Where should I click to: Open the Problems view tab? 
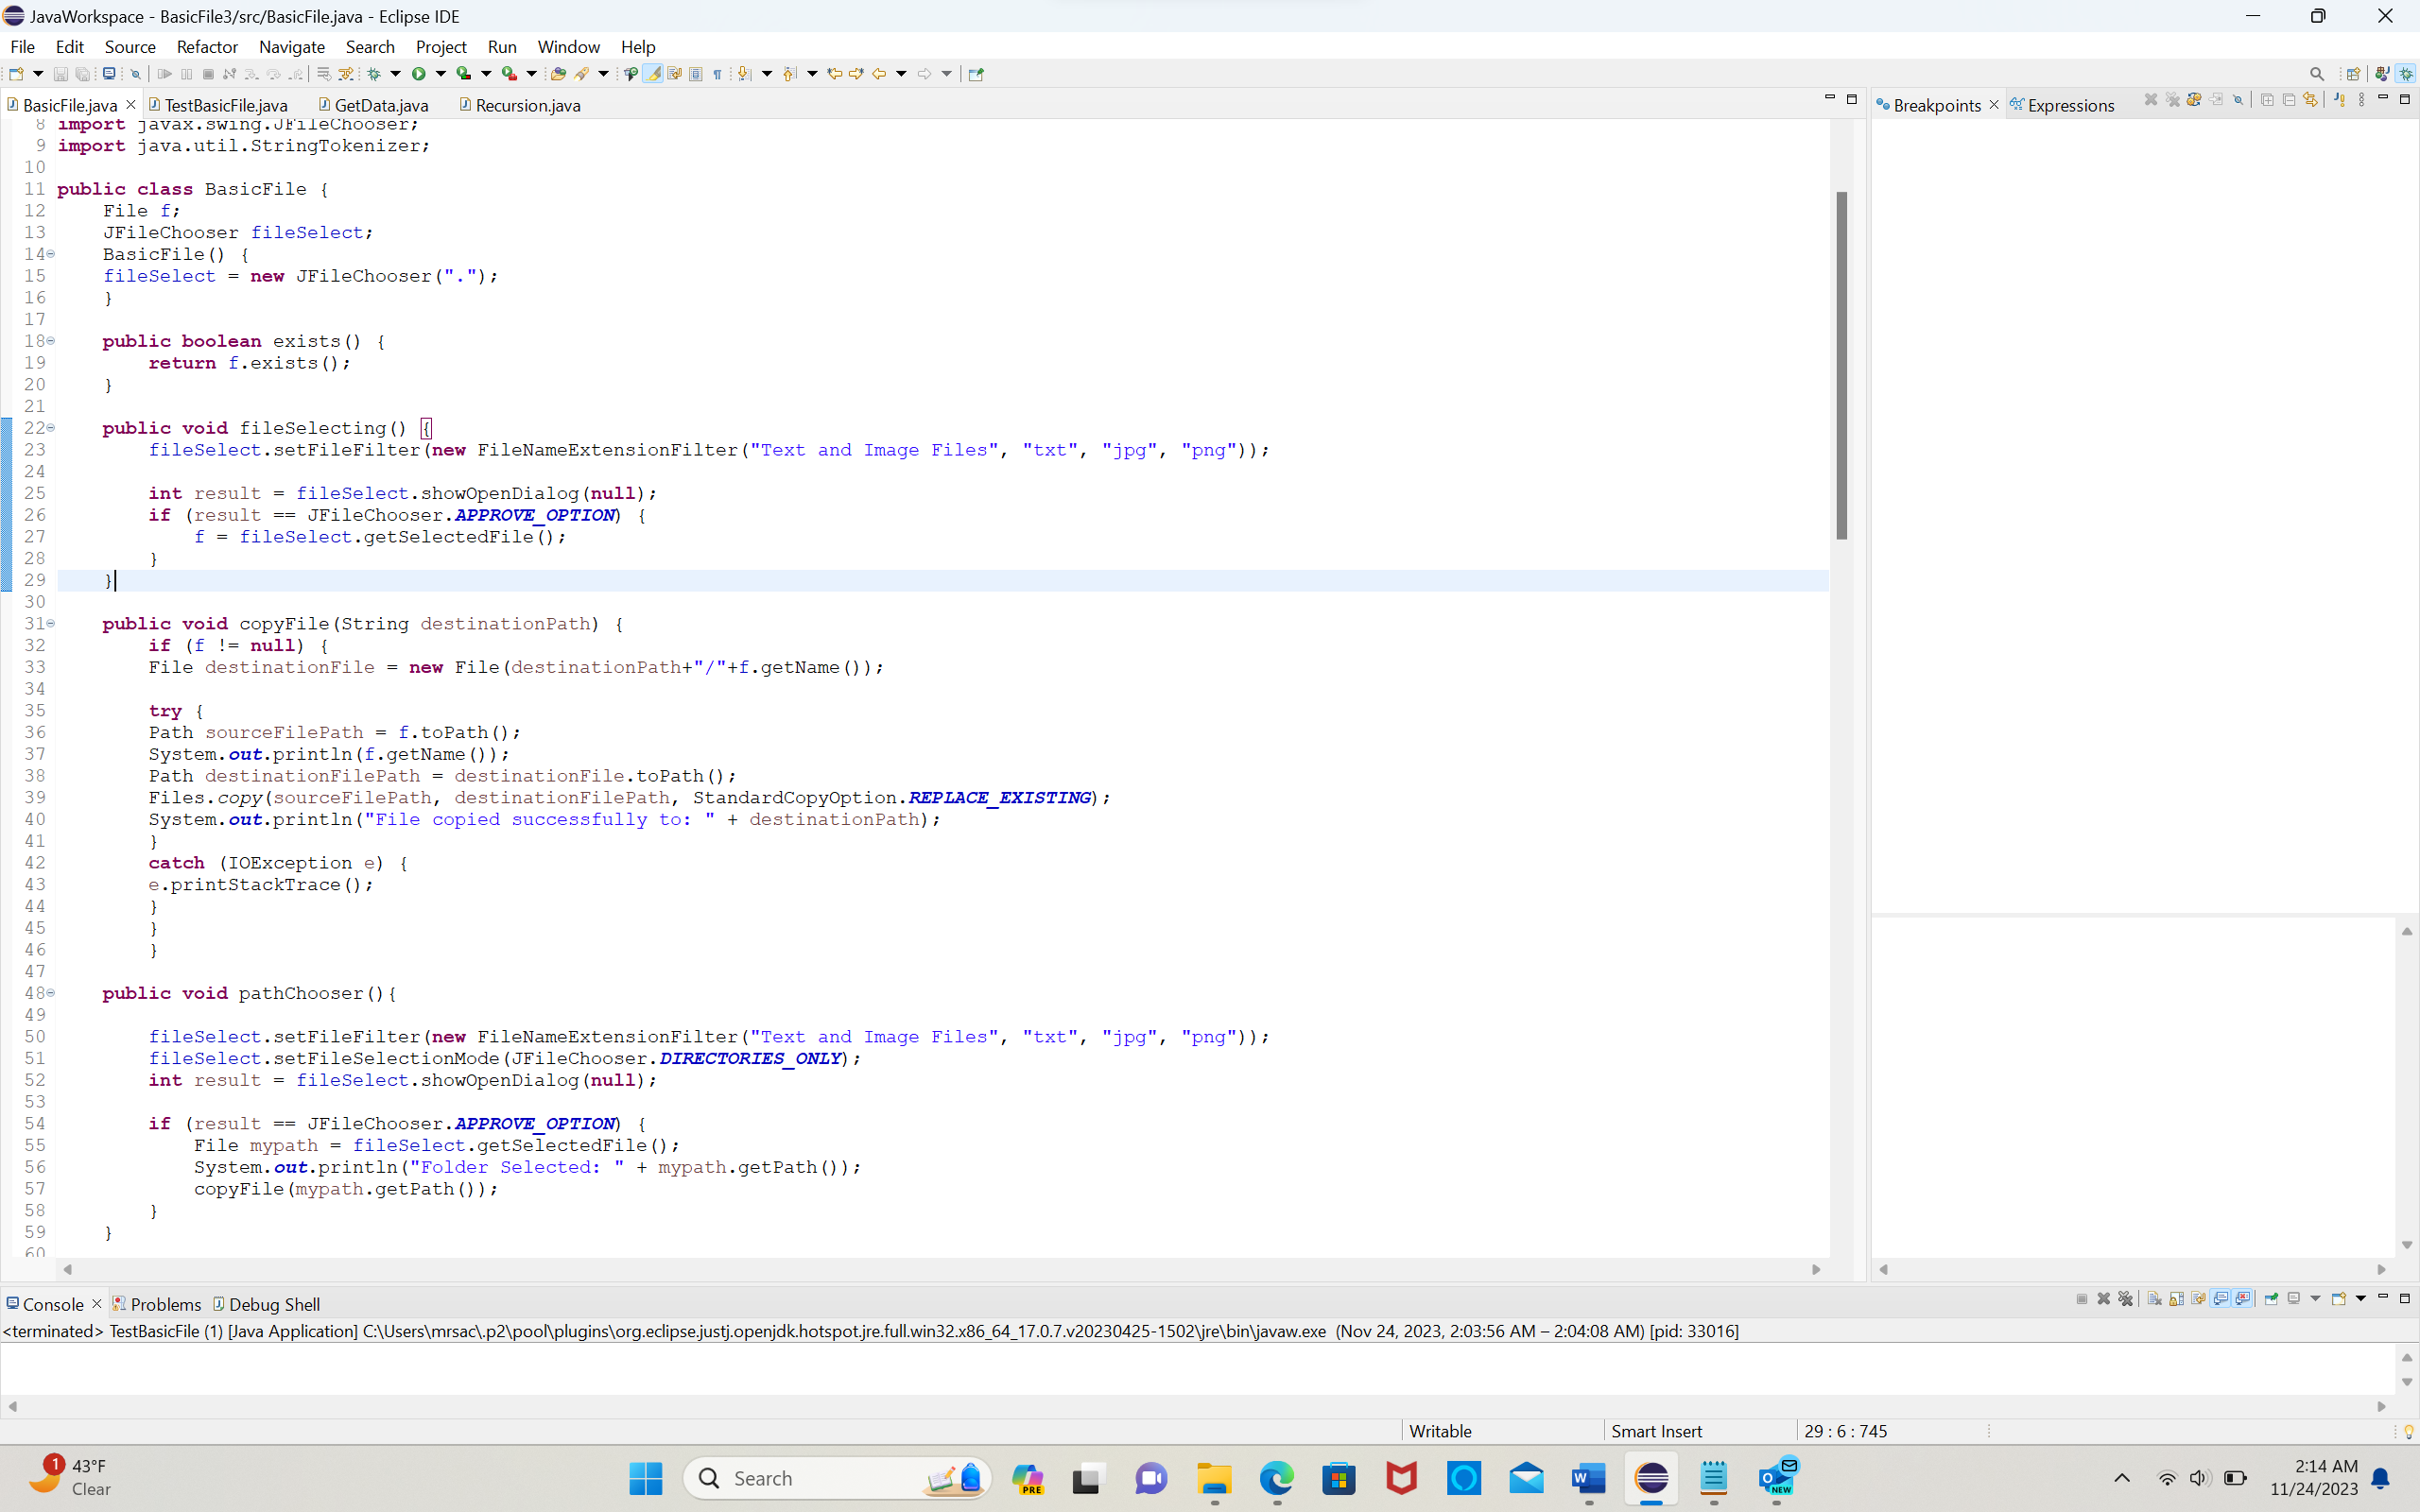click(x=165, y=1304)
